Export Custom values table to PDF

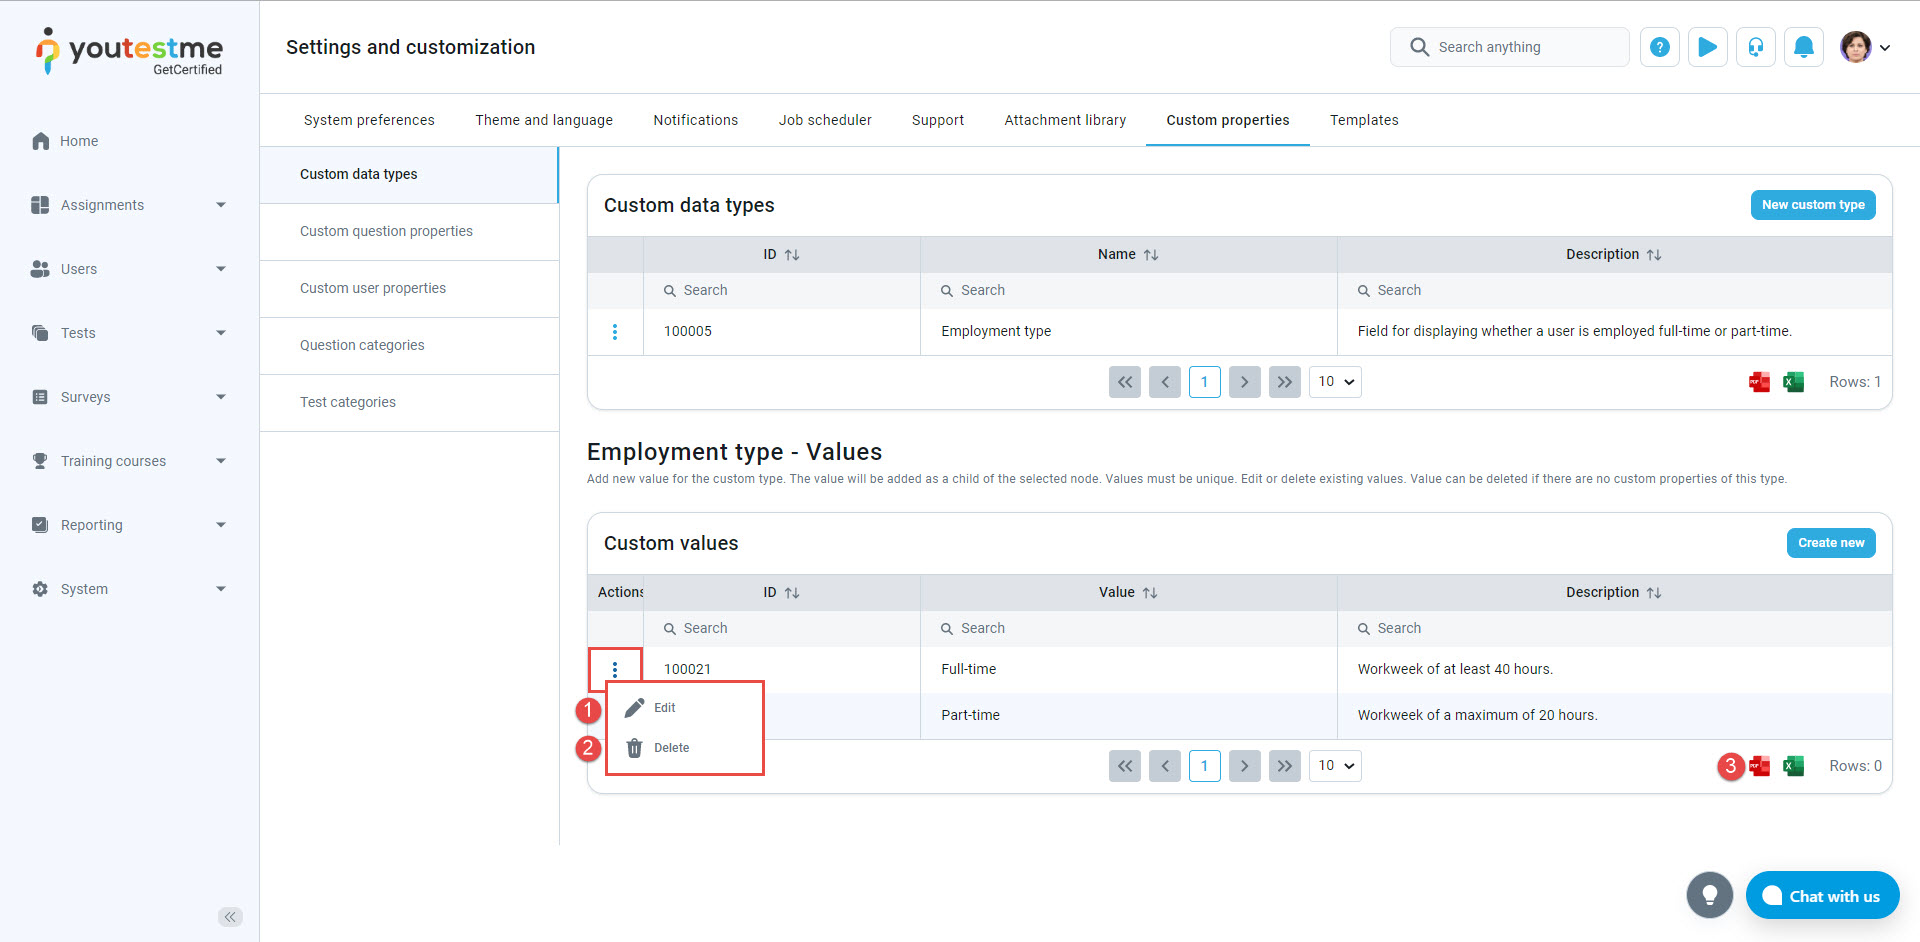point(1759,766)
